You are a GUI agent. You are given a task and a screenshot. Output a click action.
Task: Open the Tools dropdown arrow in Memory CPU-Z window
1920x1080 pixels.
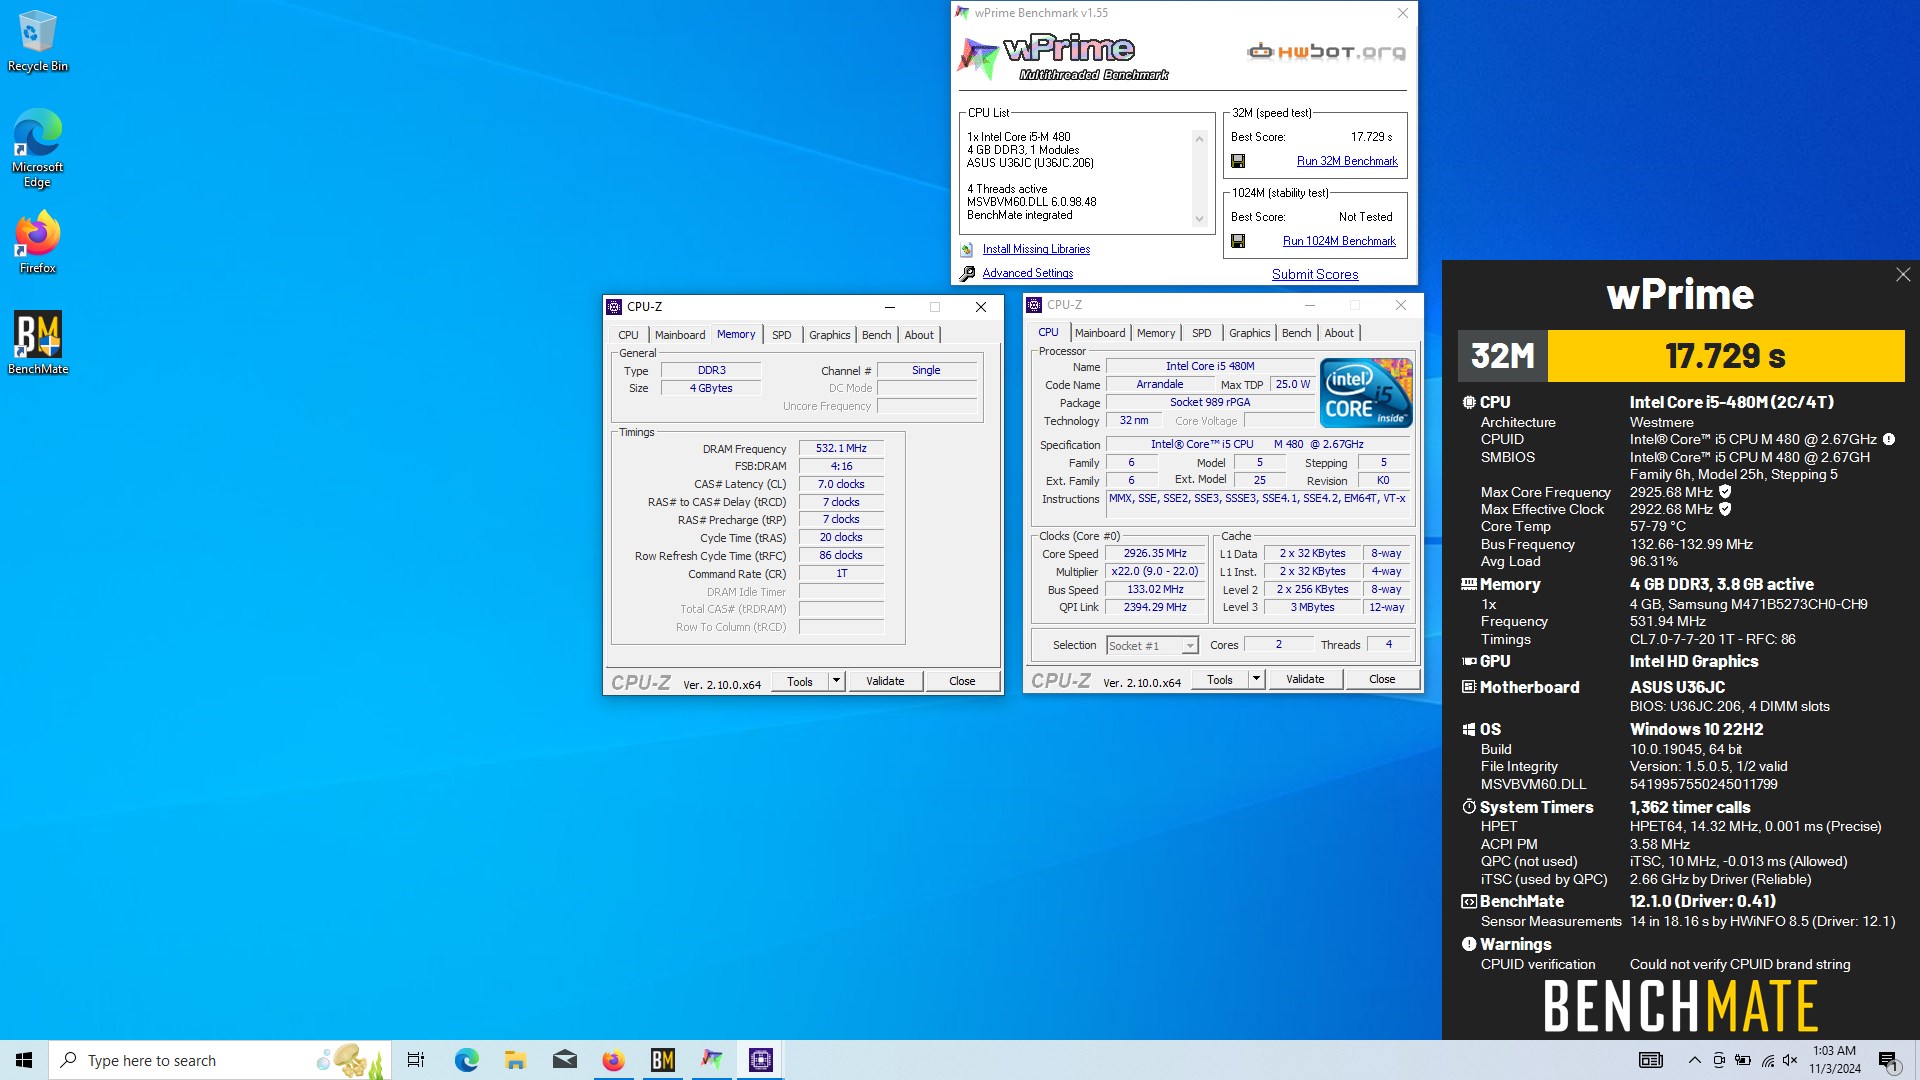pos(837,681)
